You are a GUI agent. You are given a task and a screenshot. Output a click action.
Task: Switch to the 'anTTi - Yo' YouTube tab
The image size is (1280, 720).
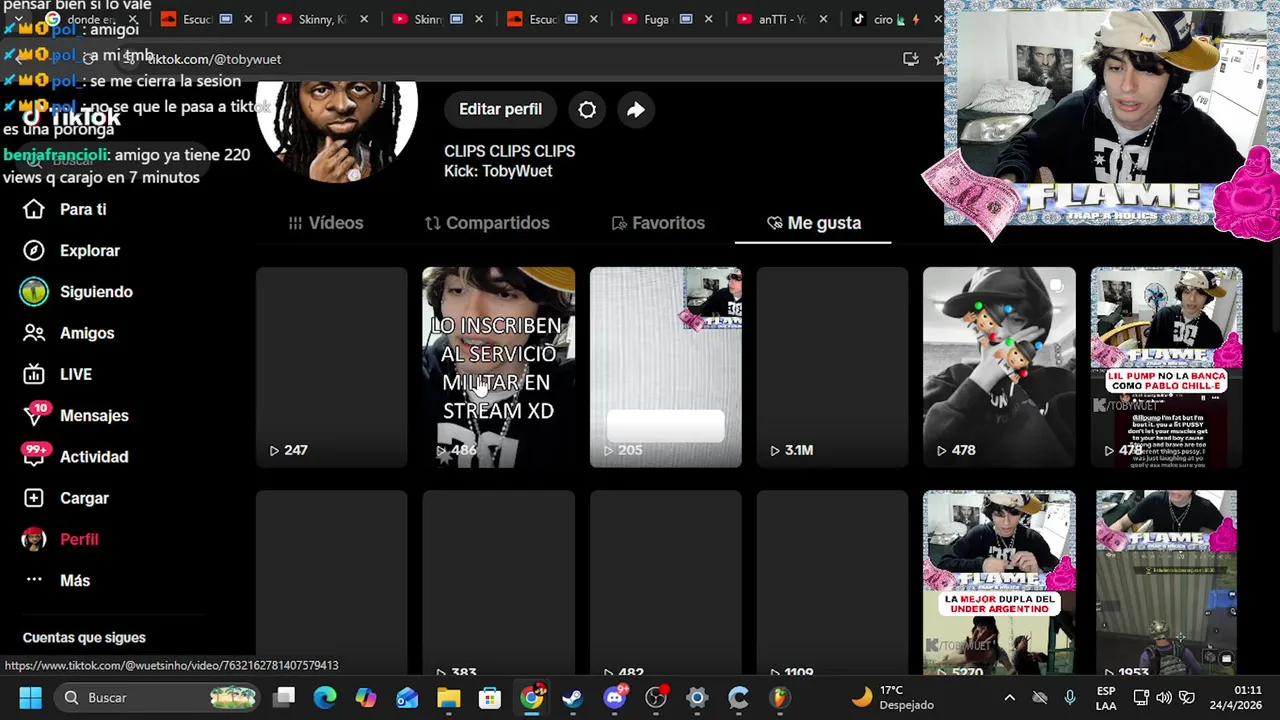782,19
